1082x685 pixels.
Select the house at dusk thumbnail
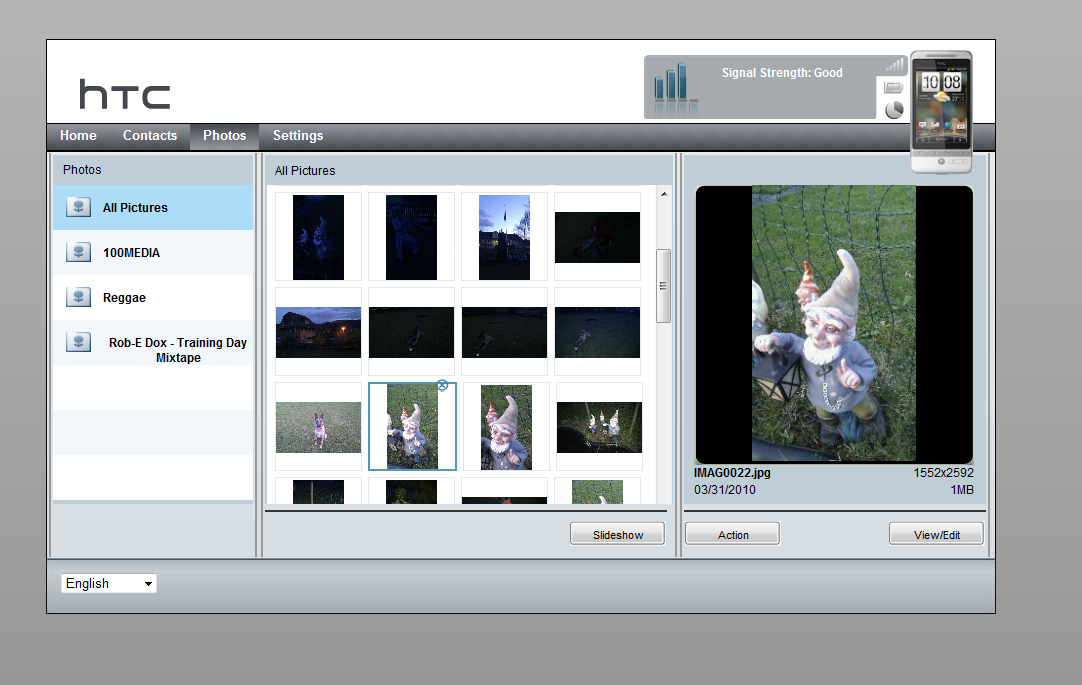(x=318, y=332)
